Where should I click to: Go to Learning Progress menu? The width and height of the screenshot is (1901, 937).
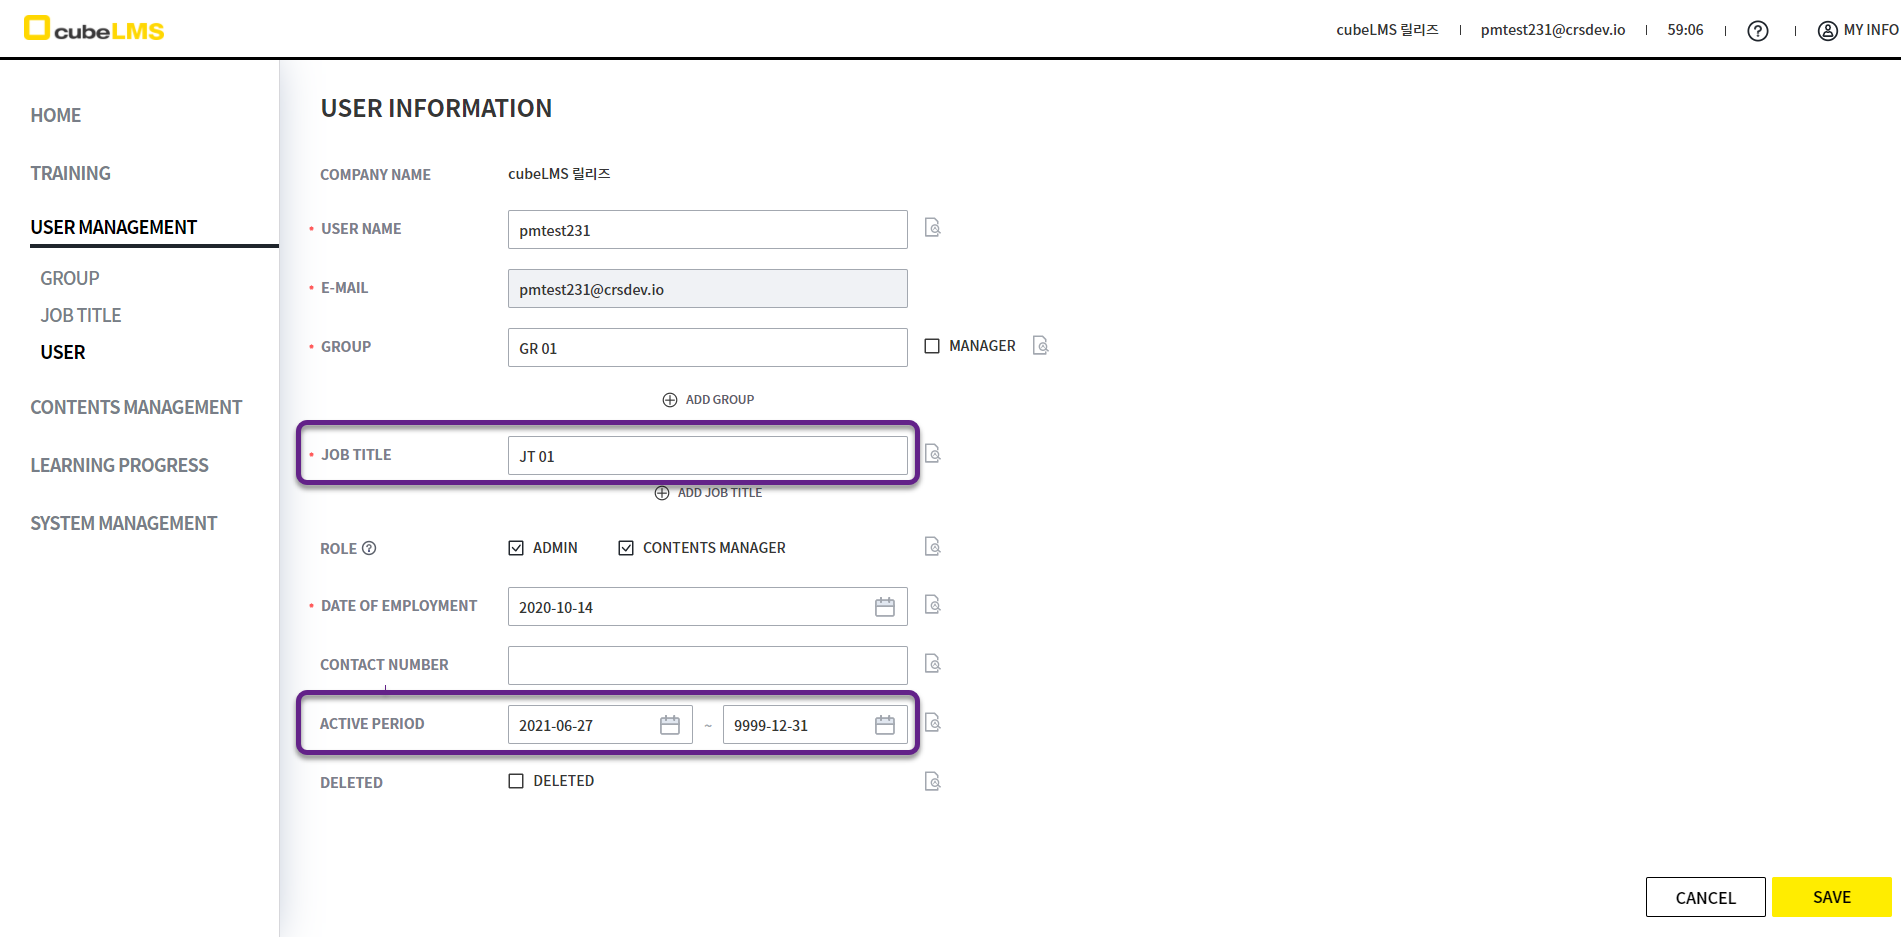pos(119,465)
